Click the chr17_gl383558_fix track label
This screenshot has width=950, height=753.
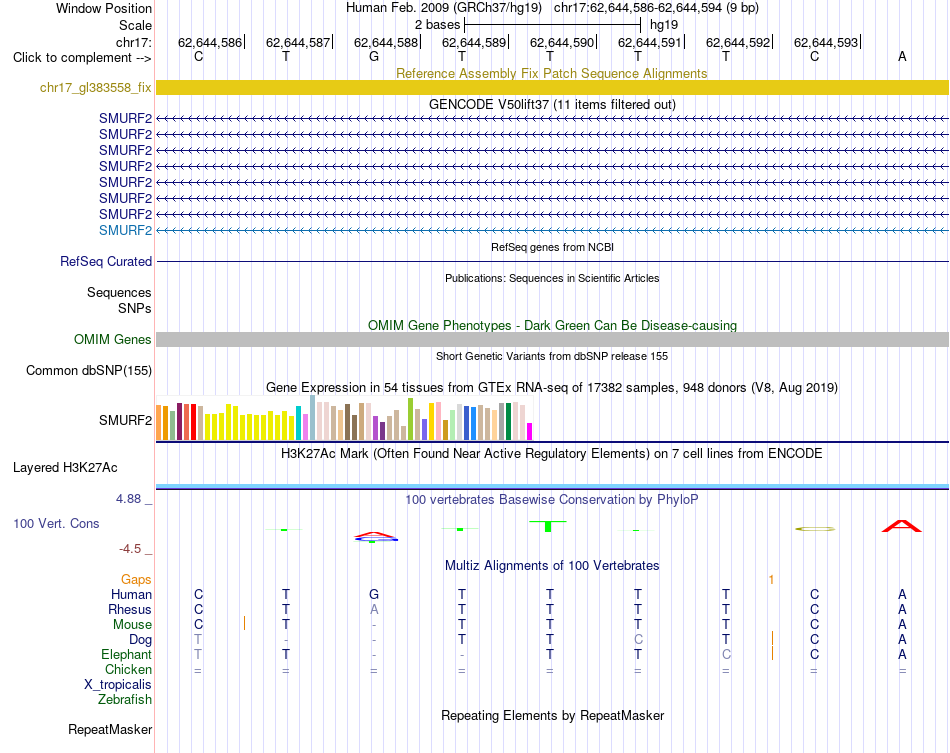coord(95,87)
